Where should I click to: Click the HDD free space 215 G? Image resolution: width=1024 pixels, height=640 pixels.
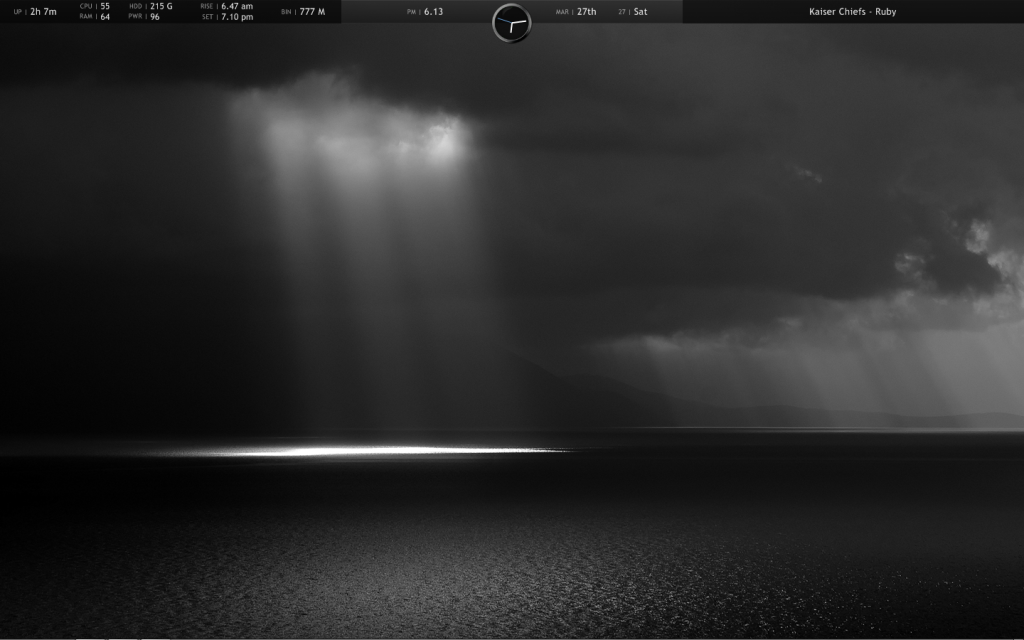click(161, 6)
